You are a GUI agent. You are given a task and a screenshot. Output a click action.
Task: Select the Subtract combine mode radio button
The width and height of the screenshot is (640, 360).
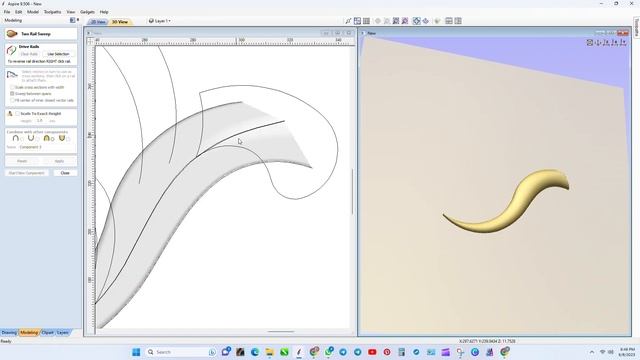(37, 140)
